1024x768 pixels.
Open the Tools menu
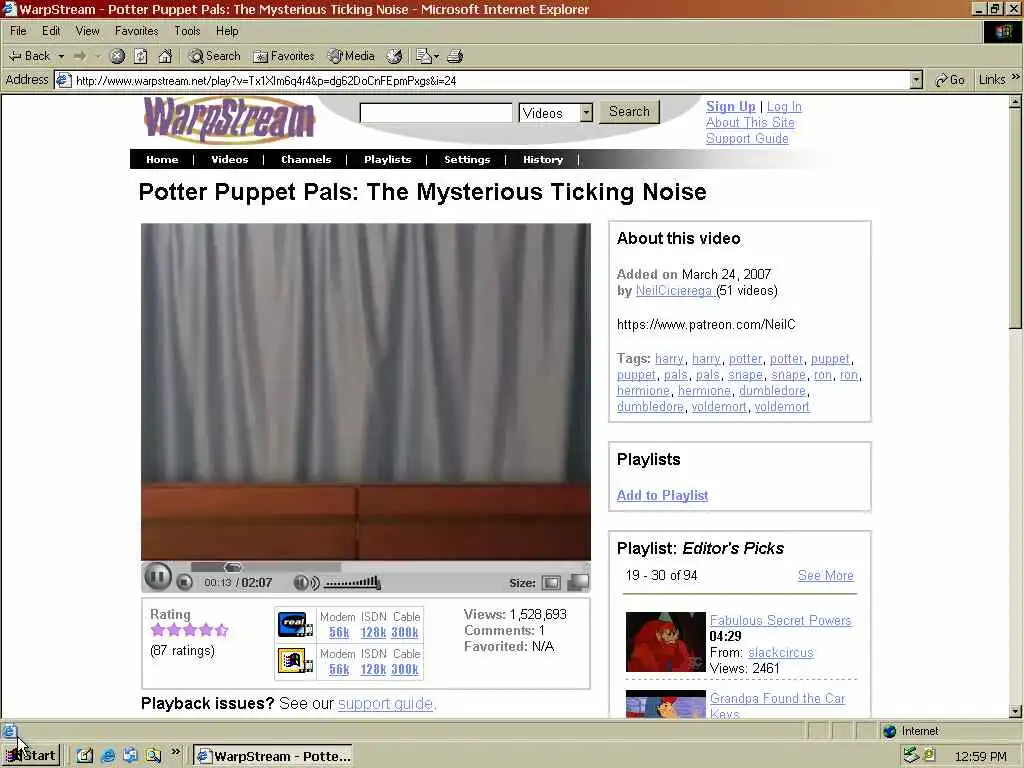pyautogui.click(x=187, y=31)
